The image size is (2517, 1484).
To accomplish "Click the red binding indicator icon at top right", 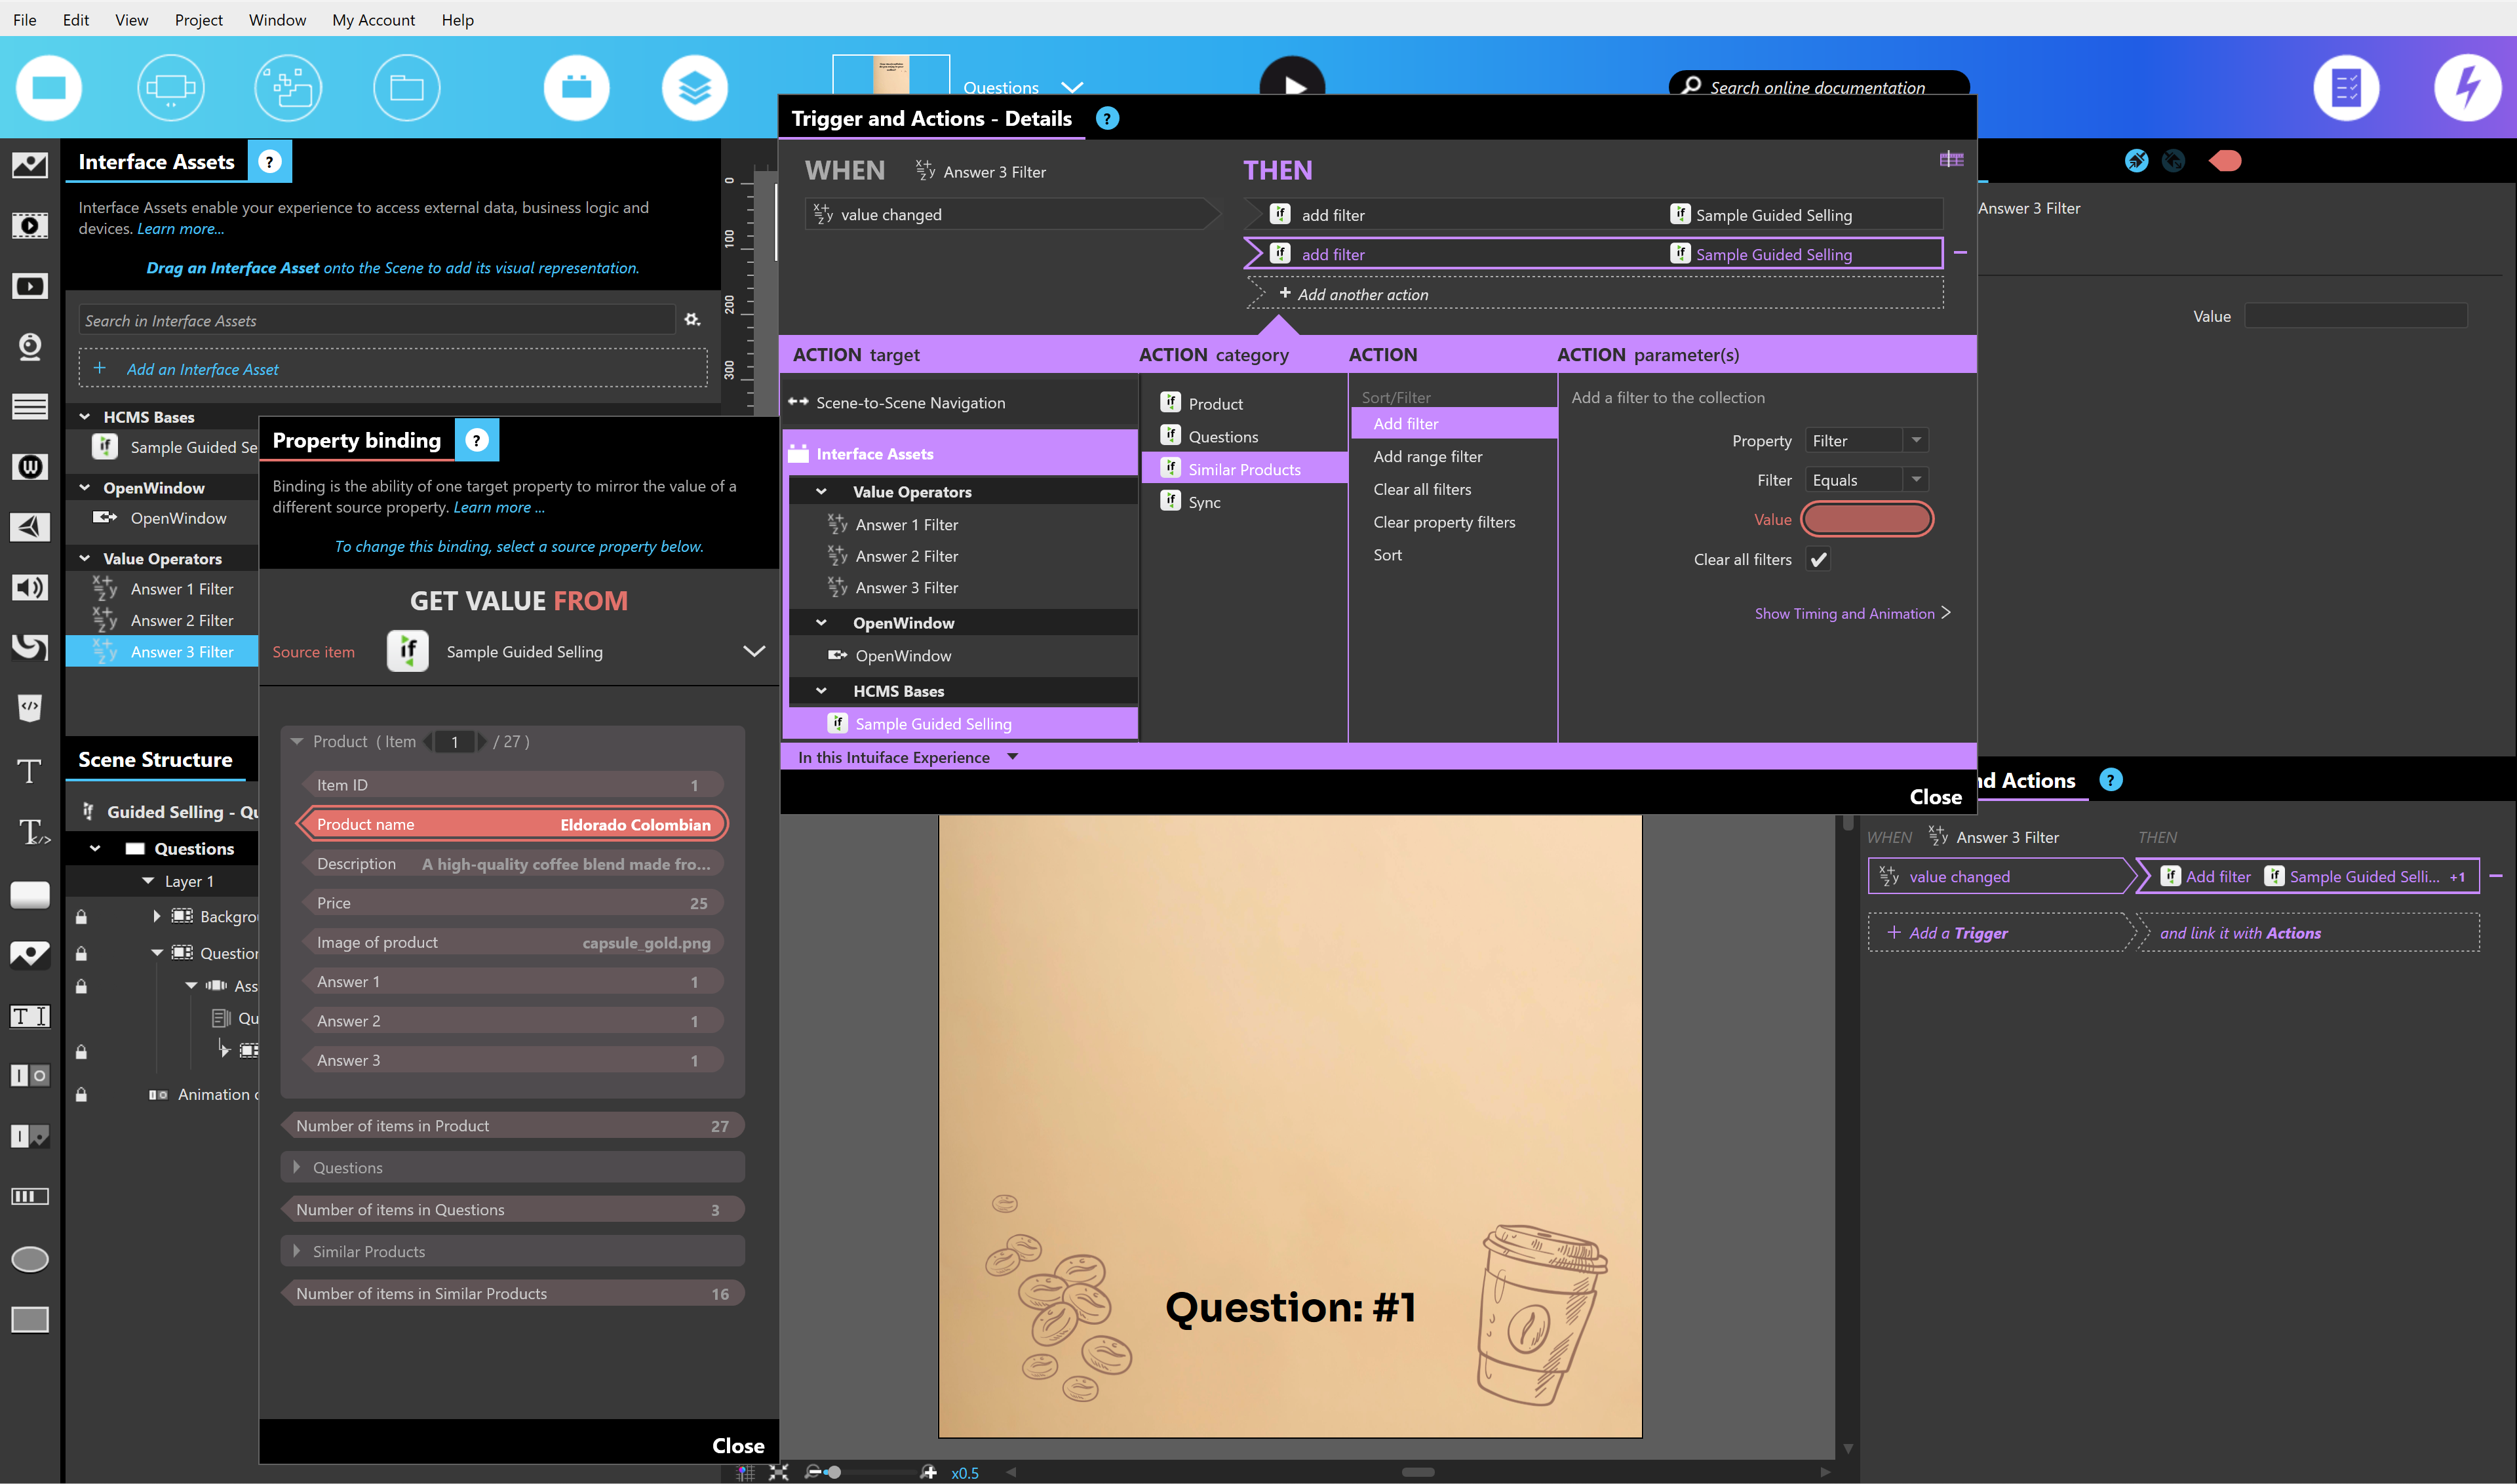I will point(2225,161).
